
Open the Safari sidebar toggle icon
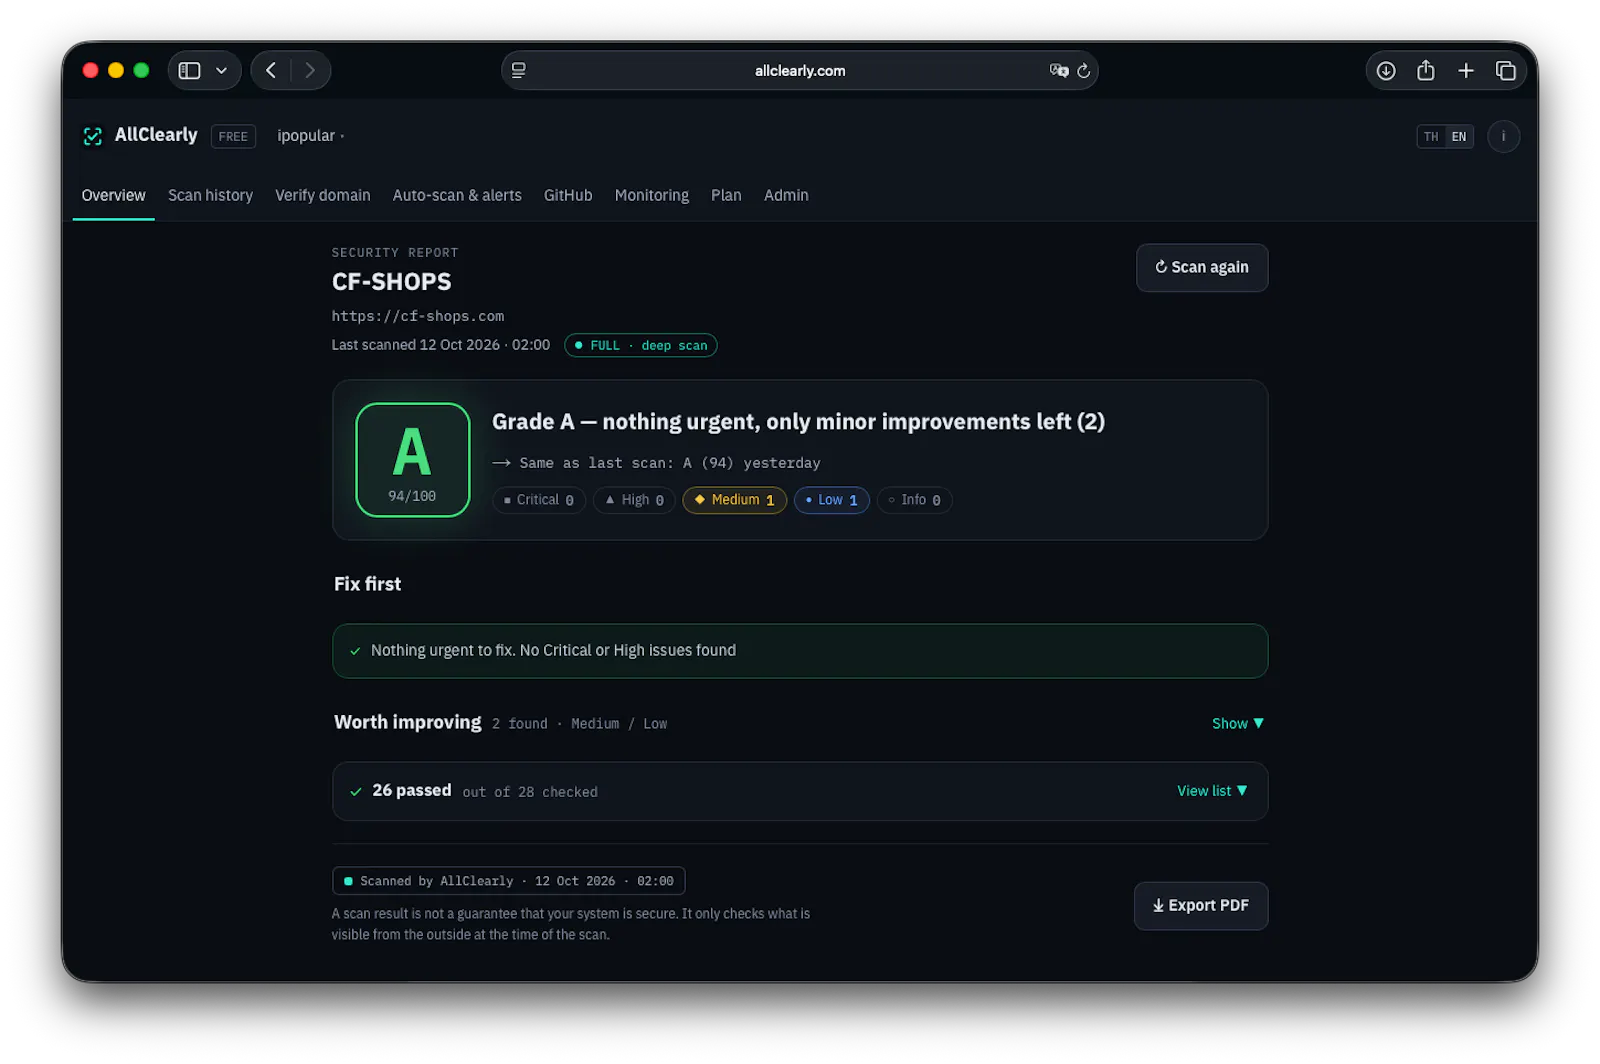[x=190, y=71]
